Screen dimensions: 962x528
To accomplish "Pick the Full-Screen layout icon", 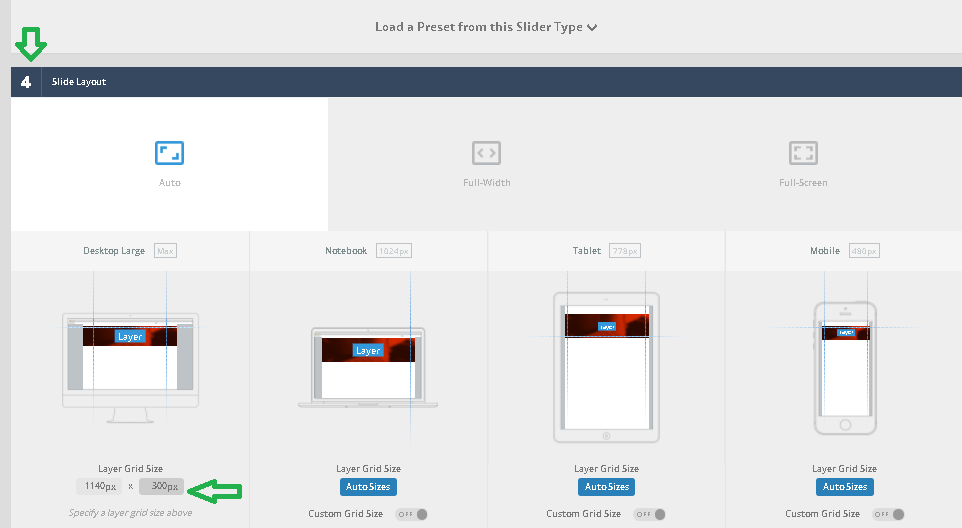I will pyautogui.click(x=803, y=153).
